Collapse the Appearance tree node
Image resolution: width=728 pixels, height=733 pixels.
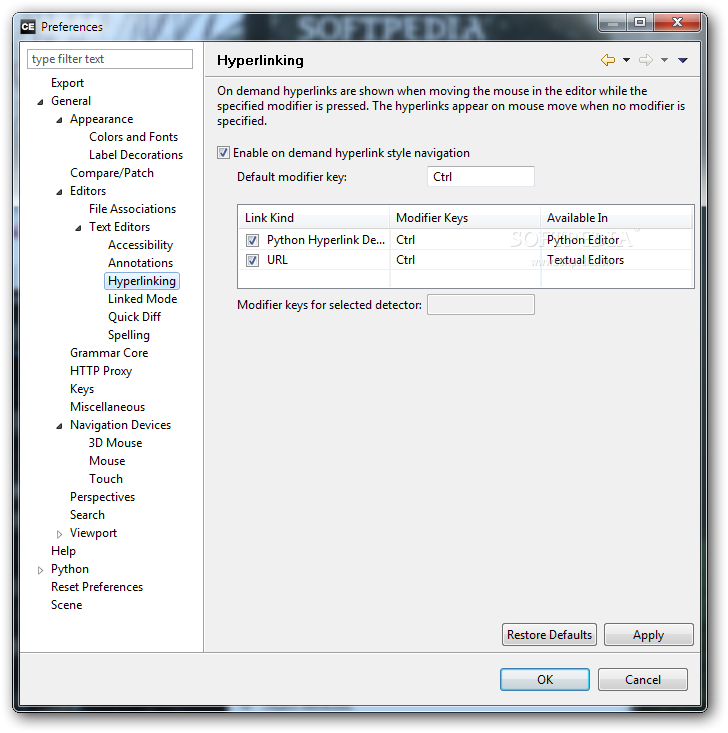(59, 120)
